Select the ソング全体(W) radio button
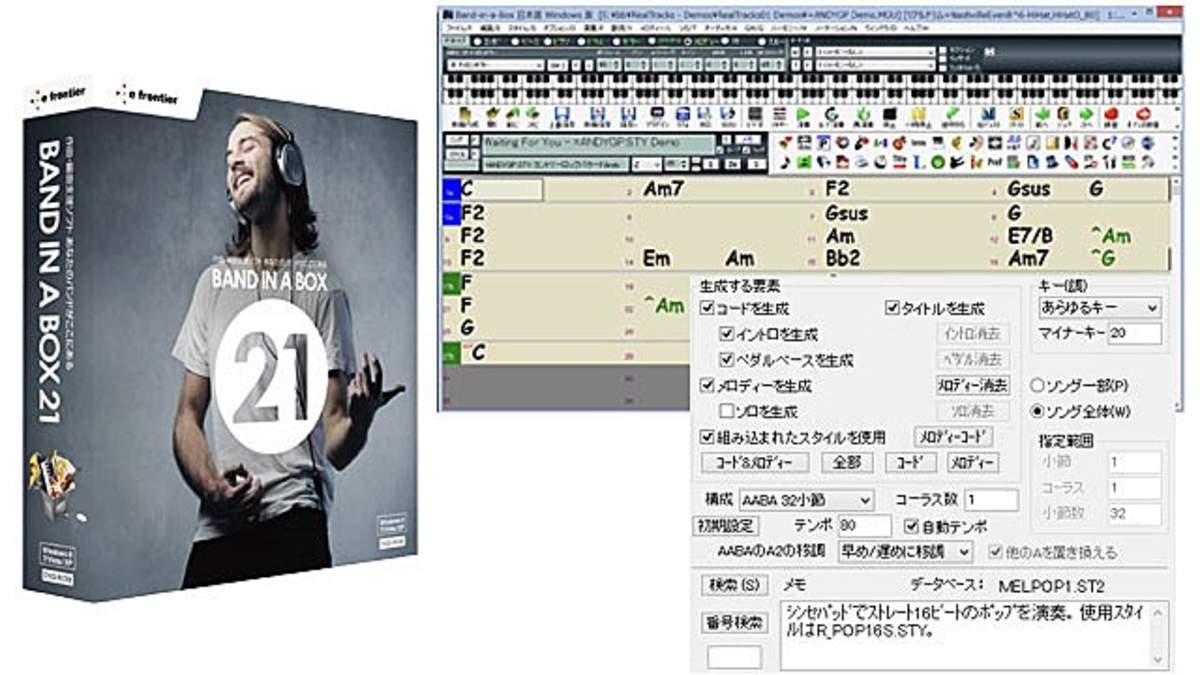Image resolution: width=1200 pixels, height=675 pixels. pos(1038,411)
